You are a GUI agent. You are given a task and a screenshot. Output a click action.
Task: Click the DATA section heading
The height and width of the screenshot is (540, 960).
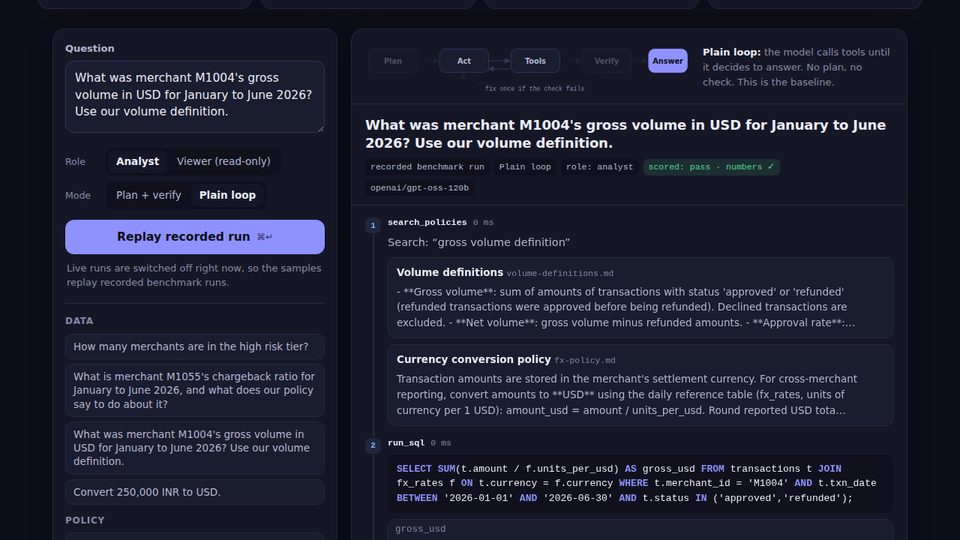pos(80,321)
